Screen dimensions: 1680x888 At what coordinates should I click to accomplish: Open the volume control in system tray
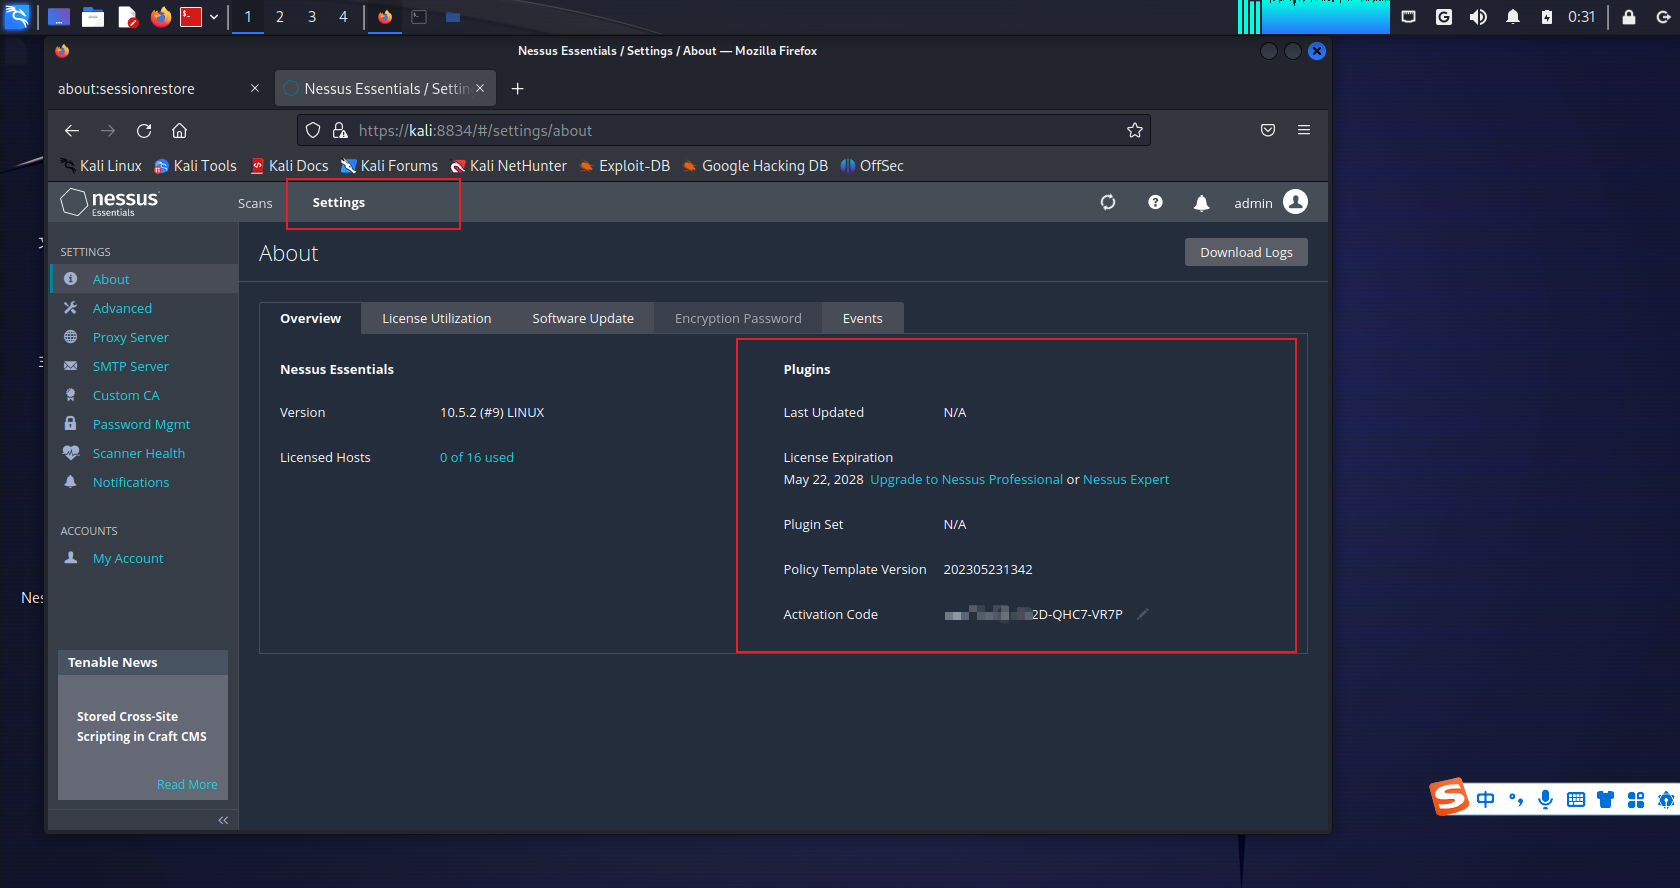pos(1478,17)
